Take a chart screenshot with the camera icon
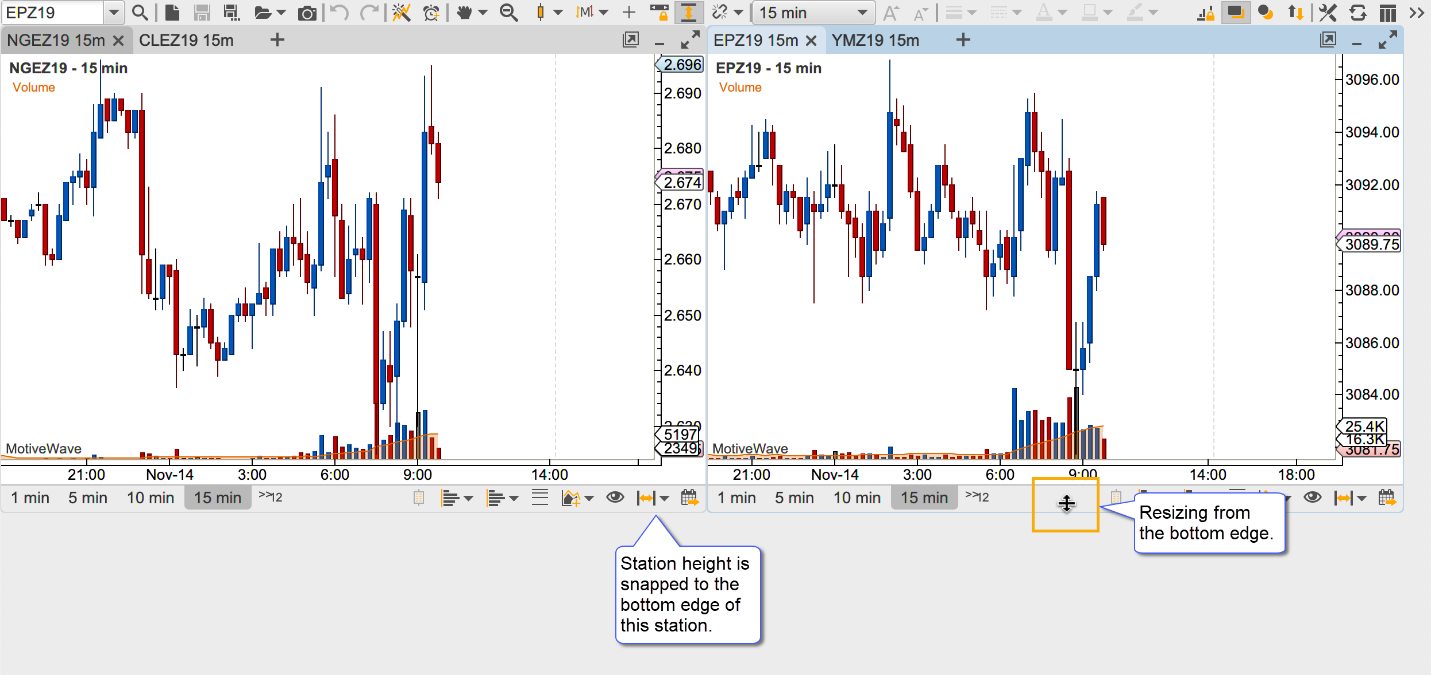 click(308, 13)
